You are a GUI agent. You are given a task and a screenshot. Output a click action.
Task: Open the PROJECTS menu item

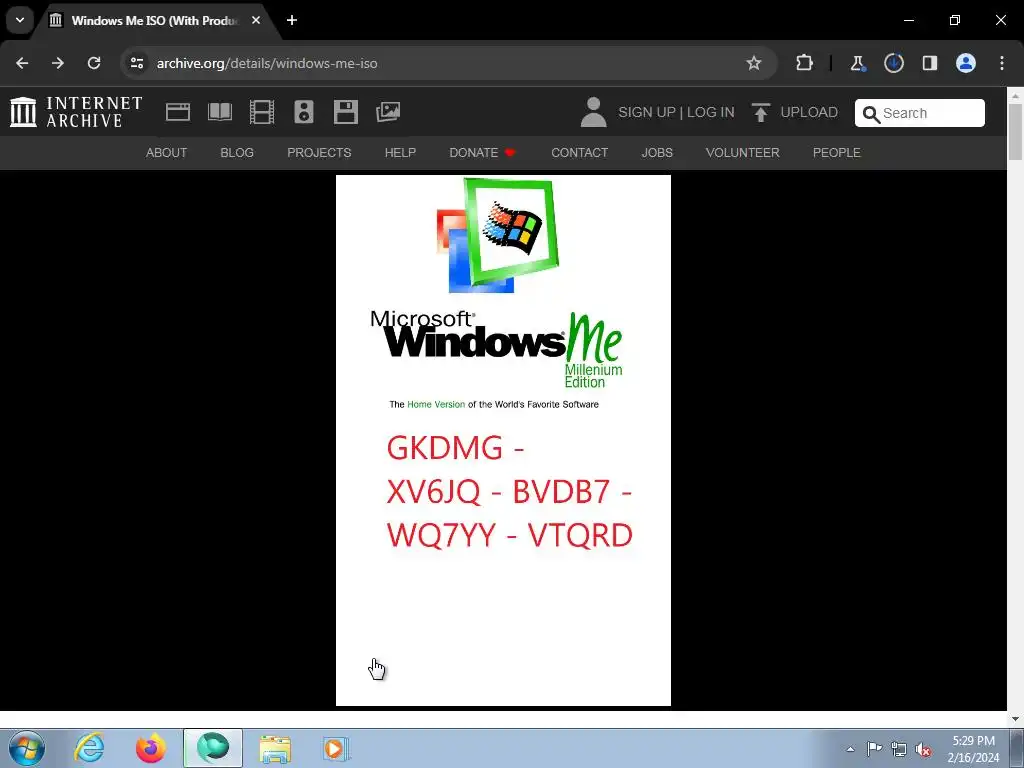pyautogui.click(x=319, y=153)
